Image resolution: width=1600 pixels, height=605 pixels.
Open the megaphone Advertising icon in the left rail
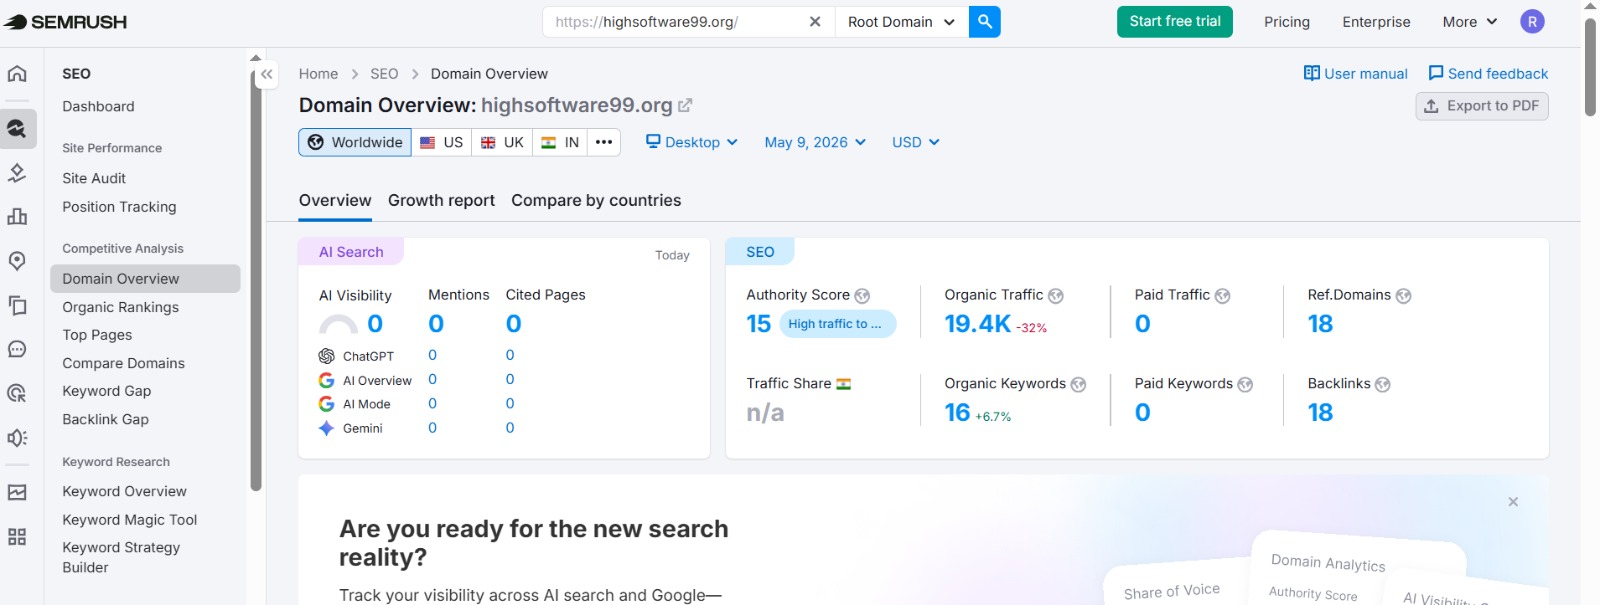[17, 438]
